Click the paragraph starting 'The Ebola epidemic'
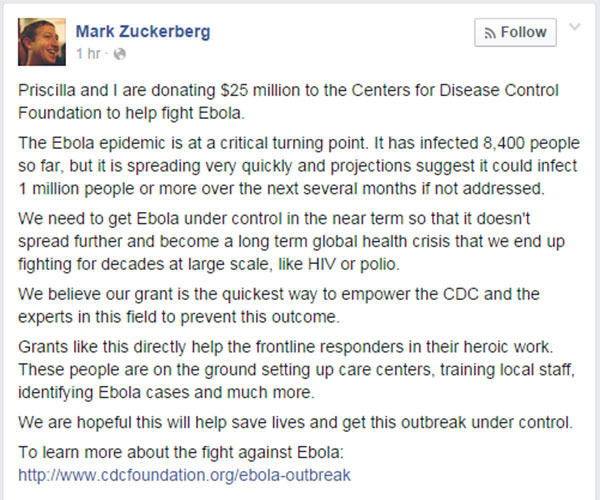Screen dimensions: 600x500 (299, 166)
